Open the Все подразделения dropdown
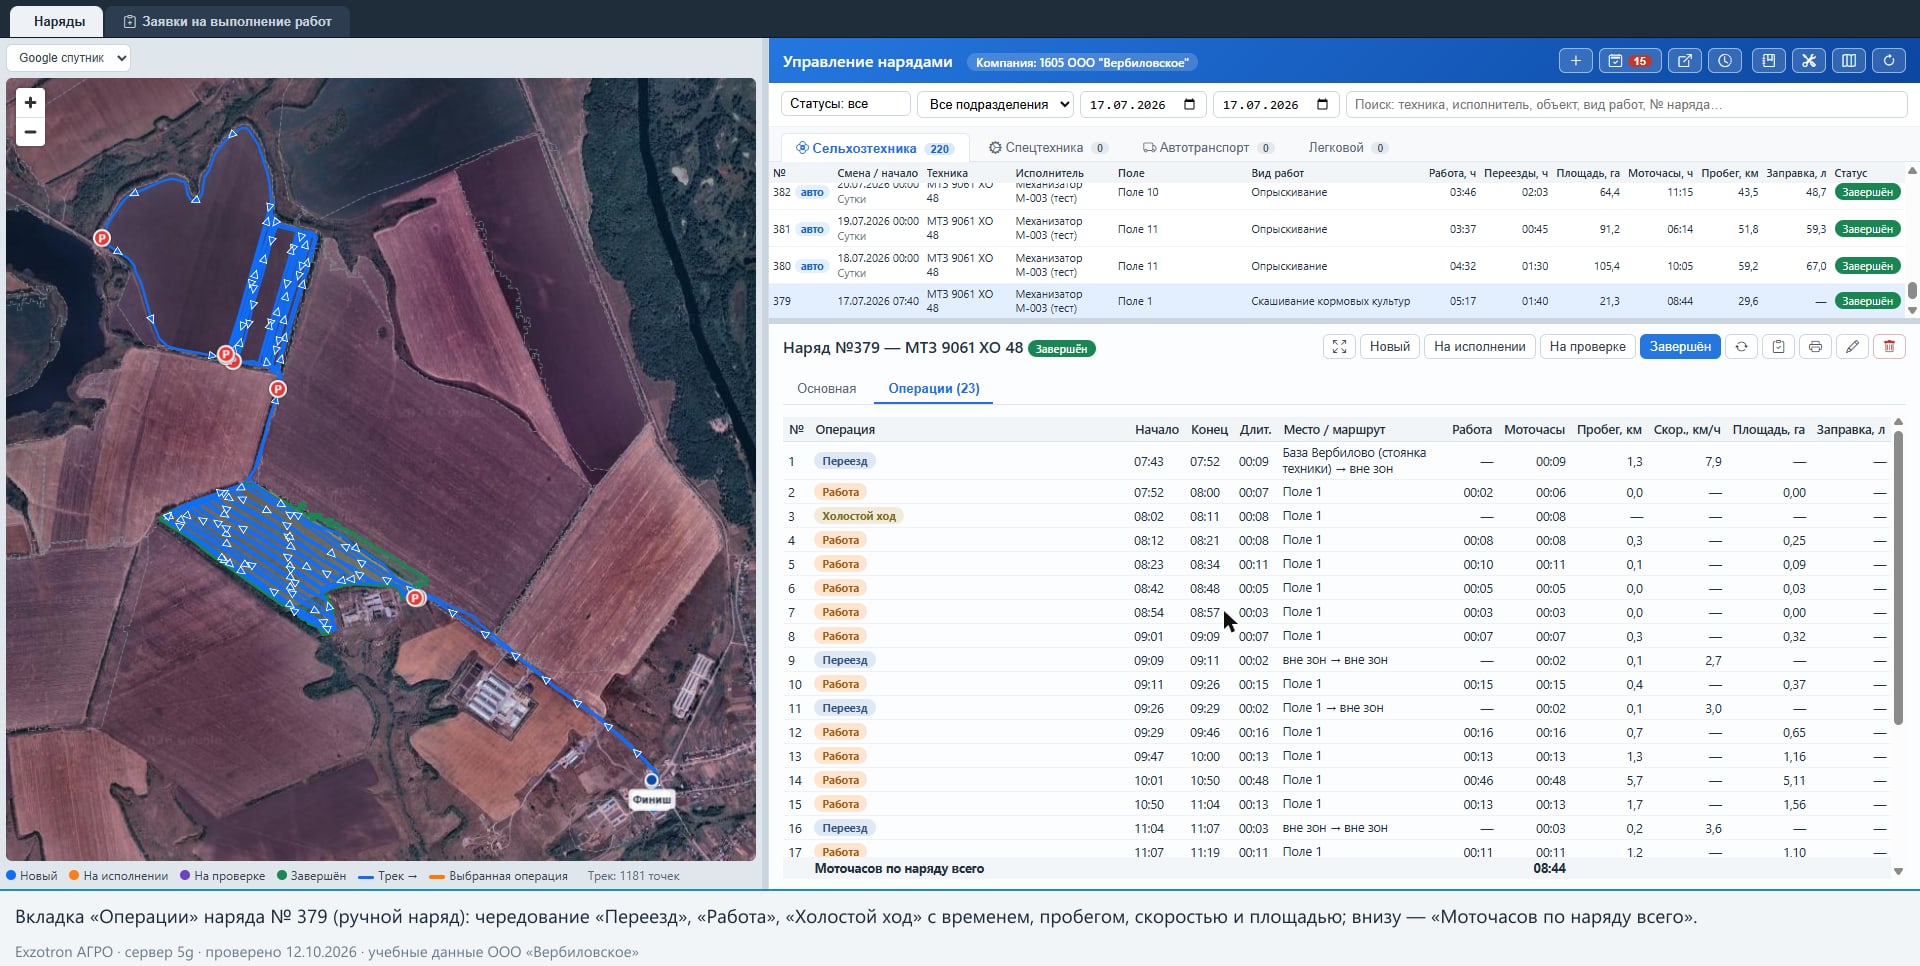The image size is (1920, 966). [x=995, y=104]
